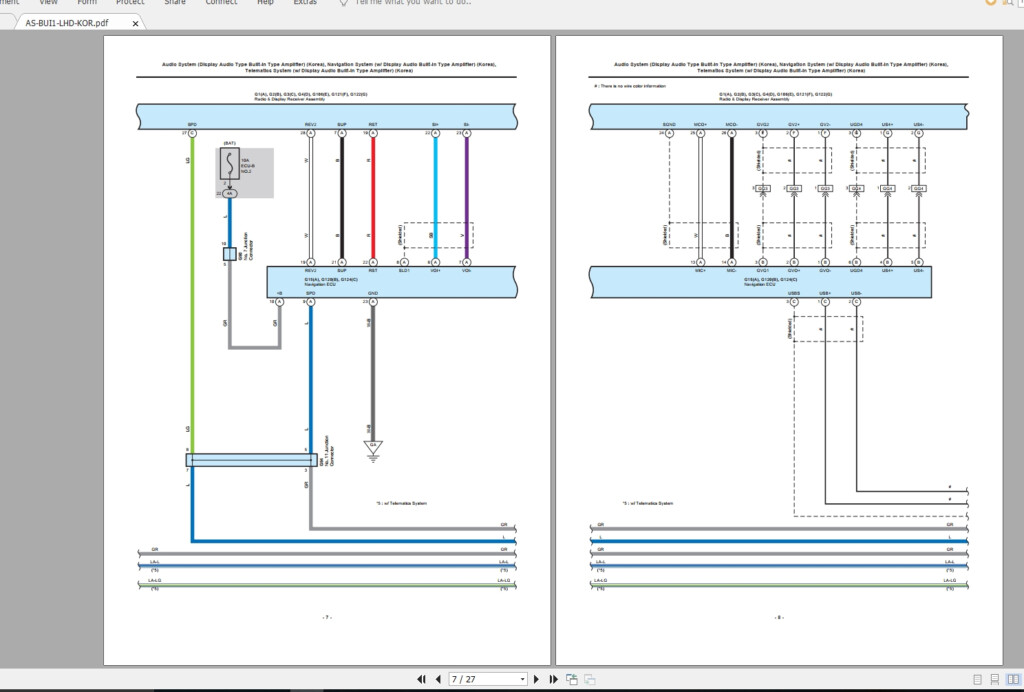Click the 'No. 11 Junction Connector' label

(x=328, y=451)
